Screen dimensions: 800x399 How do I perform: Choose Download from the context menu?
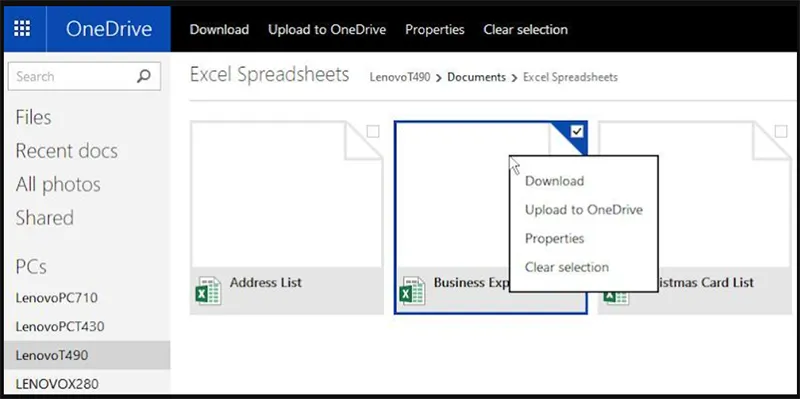[x=555, y=181]
